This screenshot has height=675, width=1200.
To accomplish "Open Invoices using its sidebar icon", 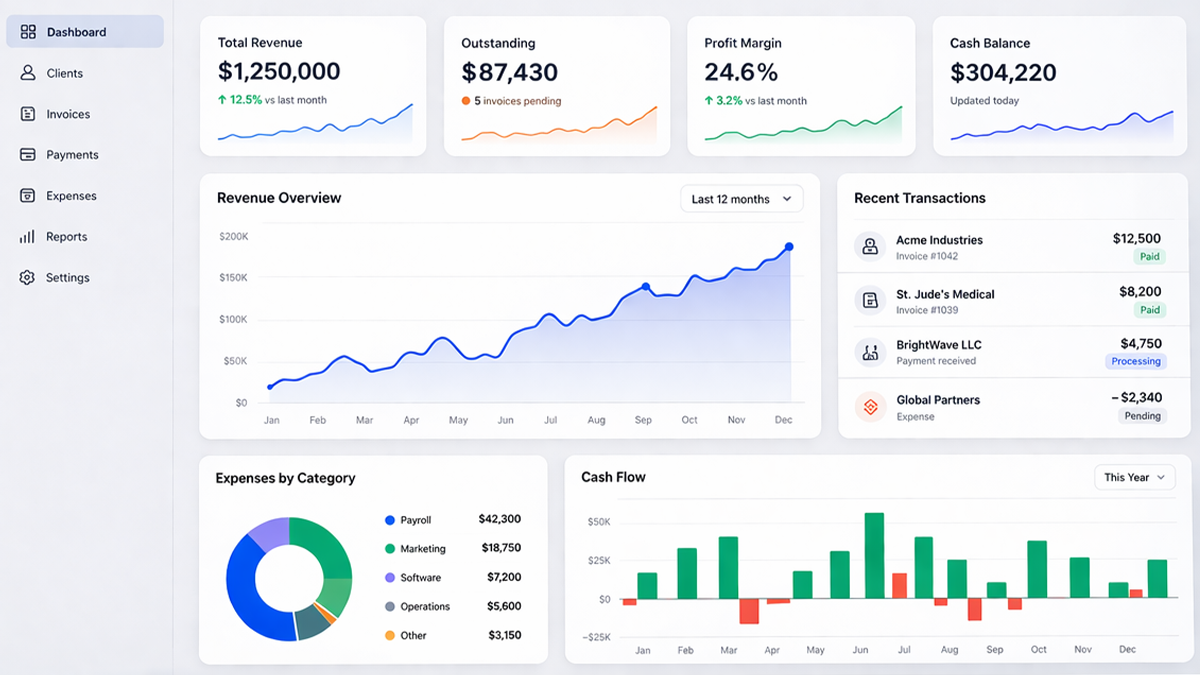I will pos(28,113).
